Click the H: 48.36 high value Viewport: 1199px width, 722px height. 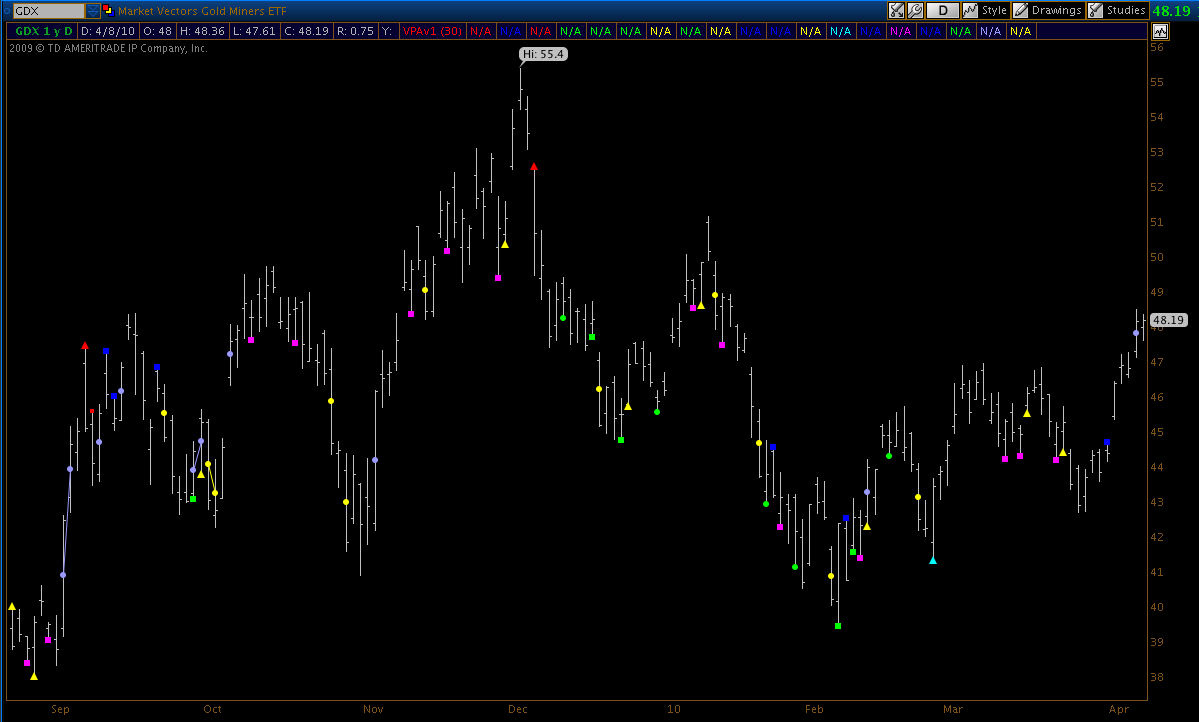(202, 31)
